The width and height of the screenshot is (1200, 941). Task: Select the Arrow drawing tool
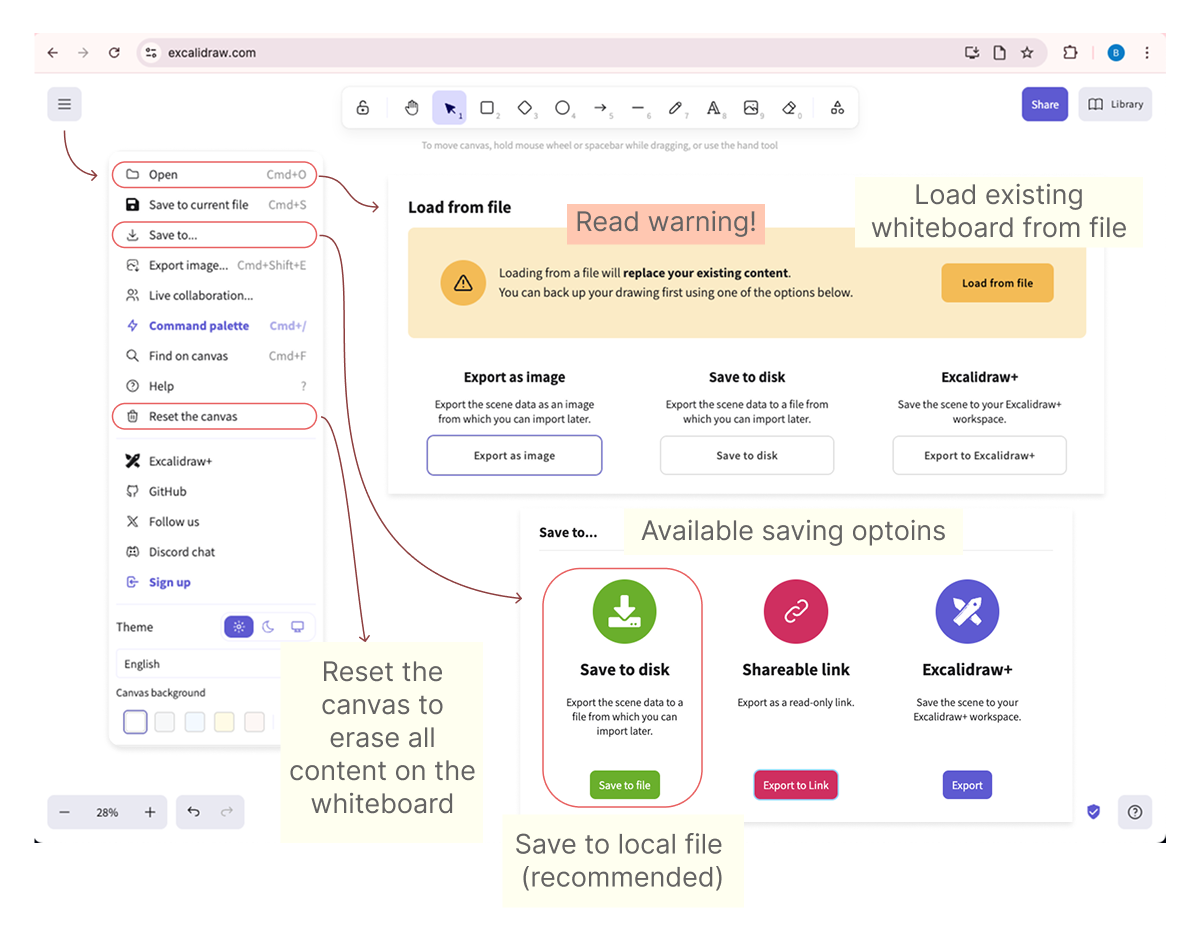coord(600,108)
